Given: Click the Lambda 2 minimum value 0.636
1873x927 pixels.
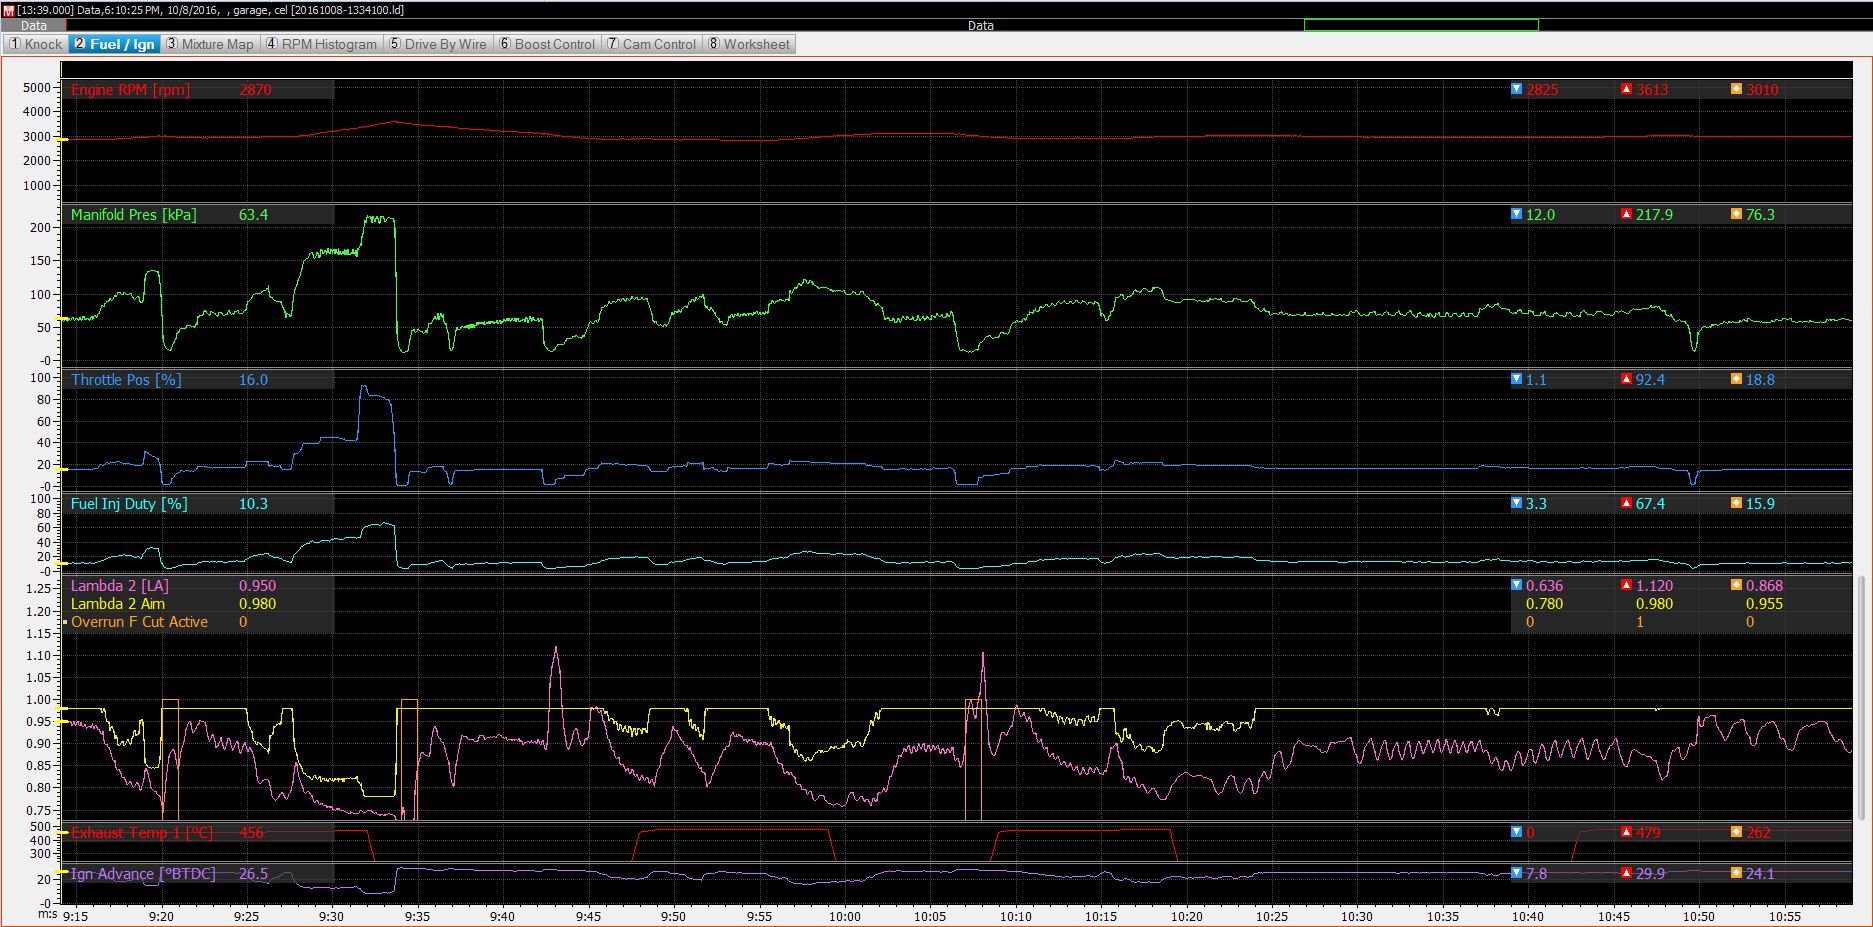Looking at the screenshot, I should pyautogui.click(x=1544, y=585).
